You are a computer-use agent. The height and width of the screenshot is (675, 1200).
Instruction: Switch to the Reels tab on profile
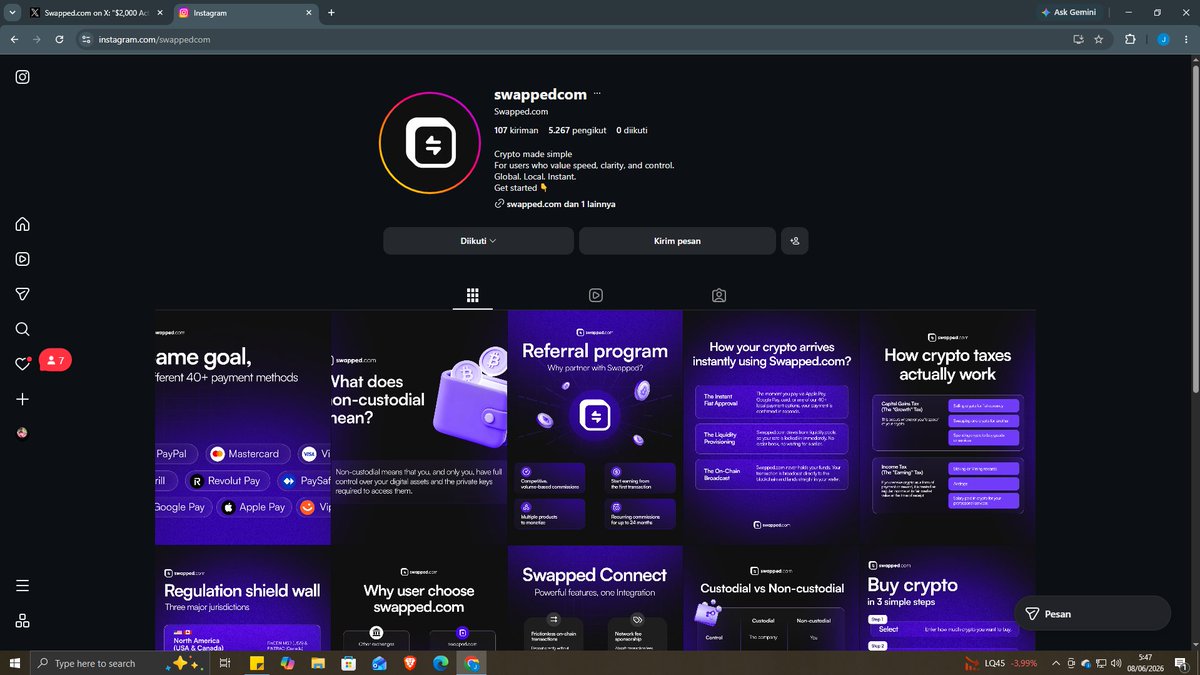(596, 296)
